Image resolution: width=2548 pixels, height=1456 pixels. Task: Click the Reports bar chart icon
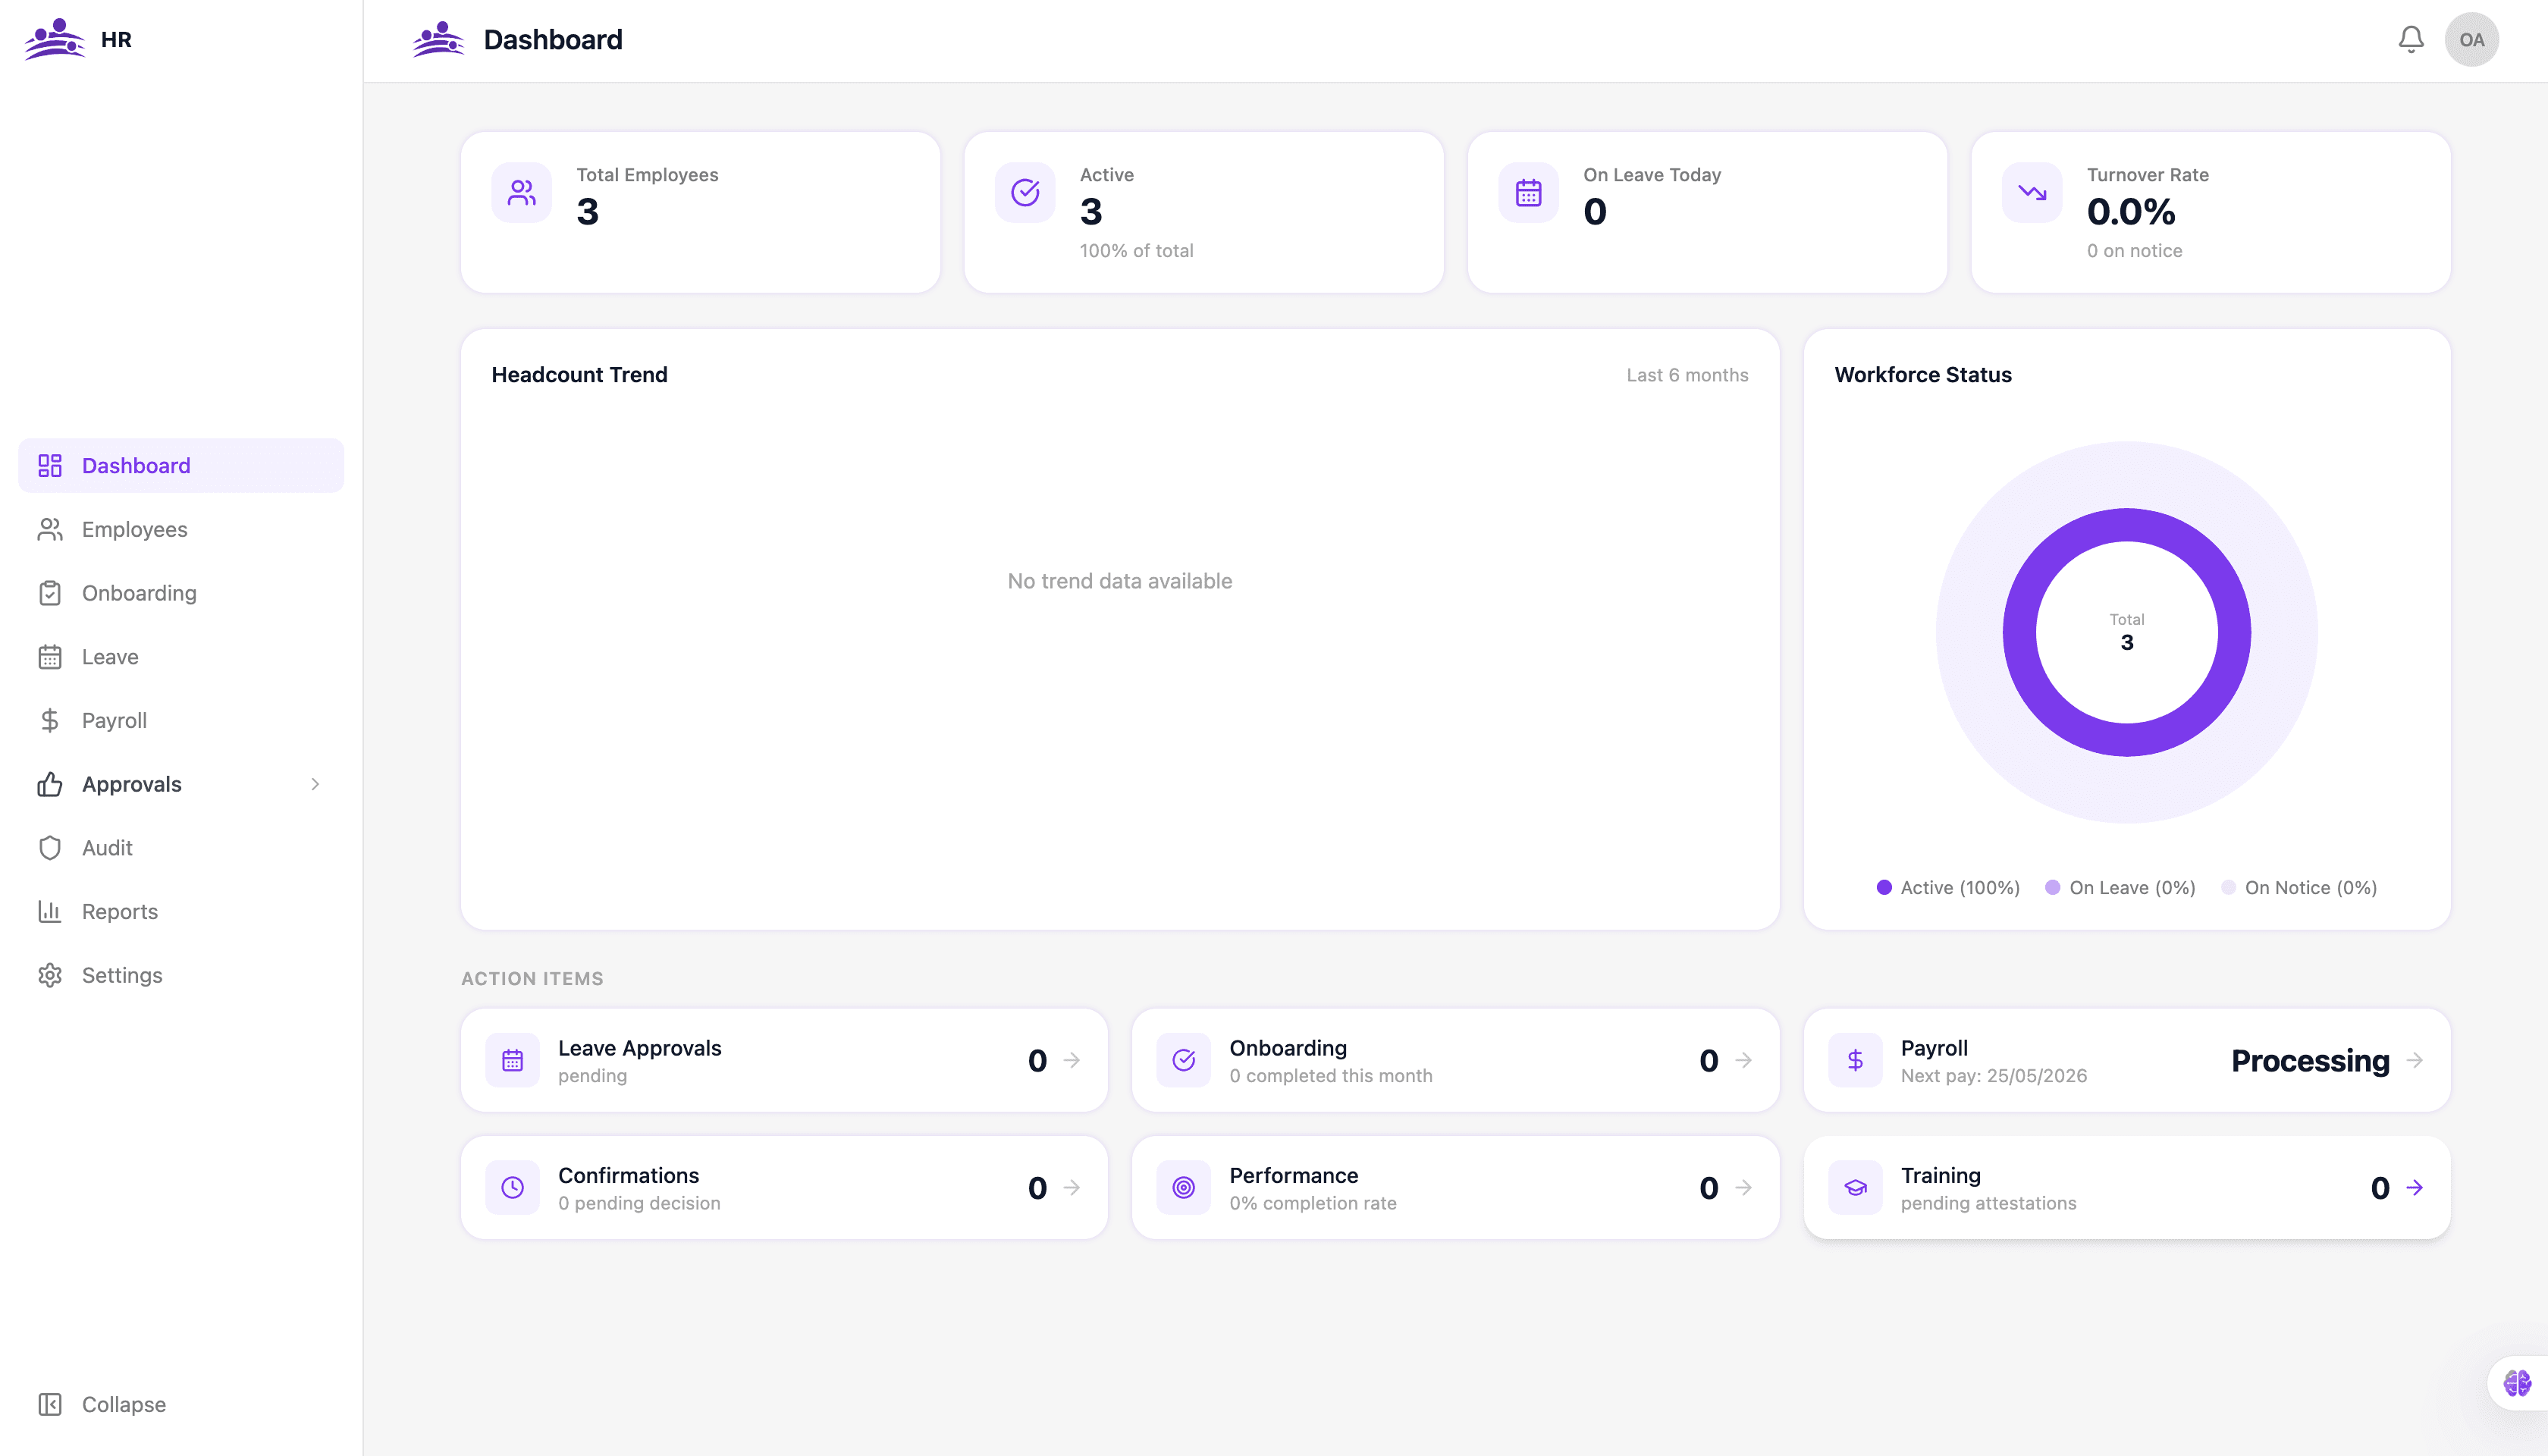click(x=50, y=911)
